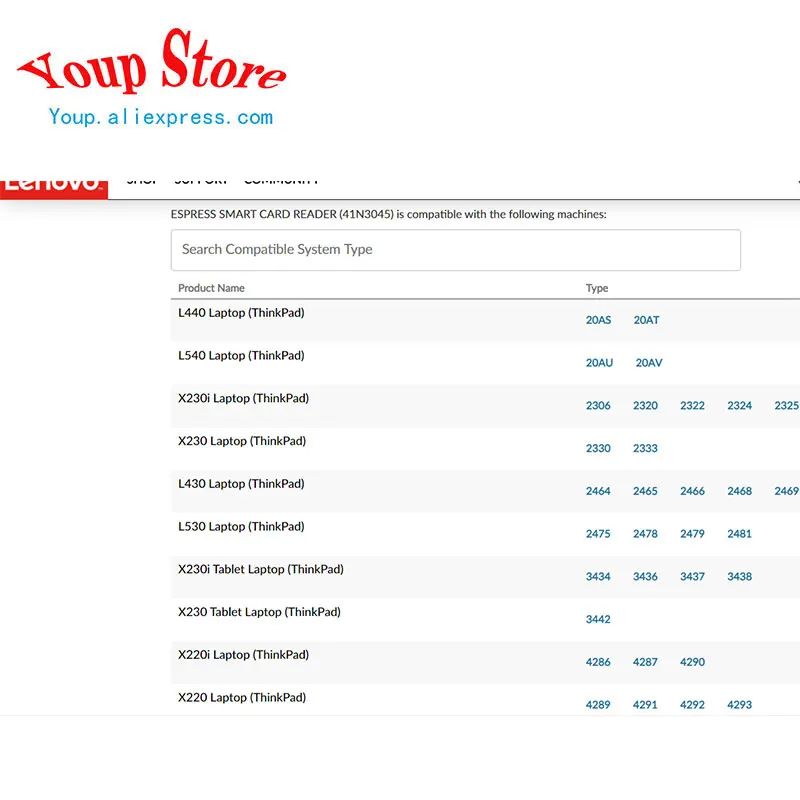Open type 2479 for L530
Viewport: 800px width, 800px height.
pyautogui.click(x=692, y=534)
